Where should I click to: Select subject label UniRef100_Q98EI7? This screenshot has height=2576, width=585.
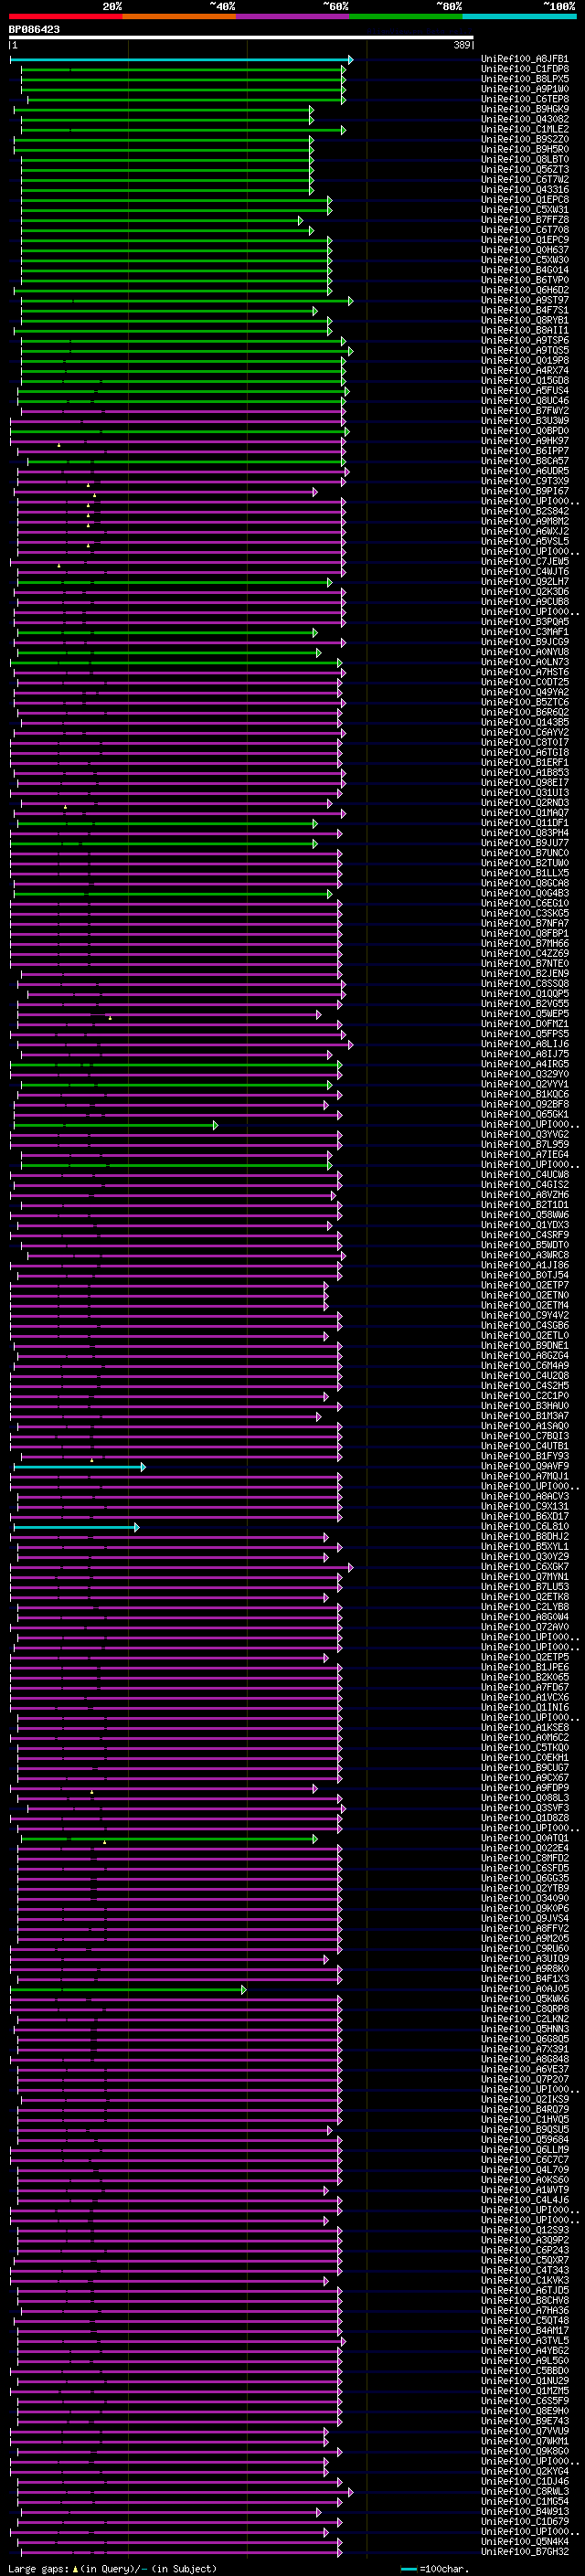pyautogui.click(x=524, y=782)
